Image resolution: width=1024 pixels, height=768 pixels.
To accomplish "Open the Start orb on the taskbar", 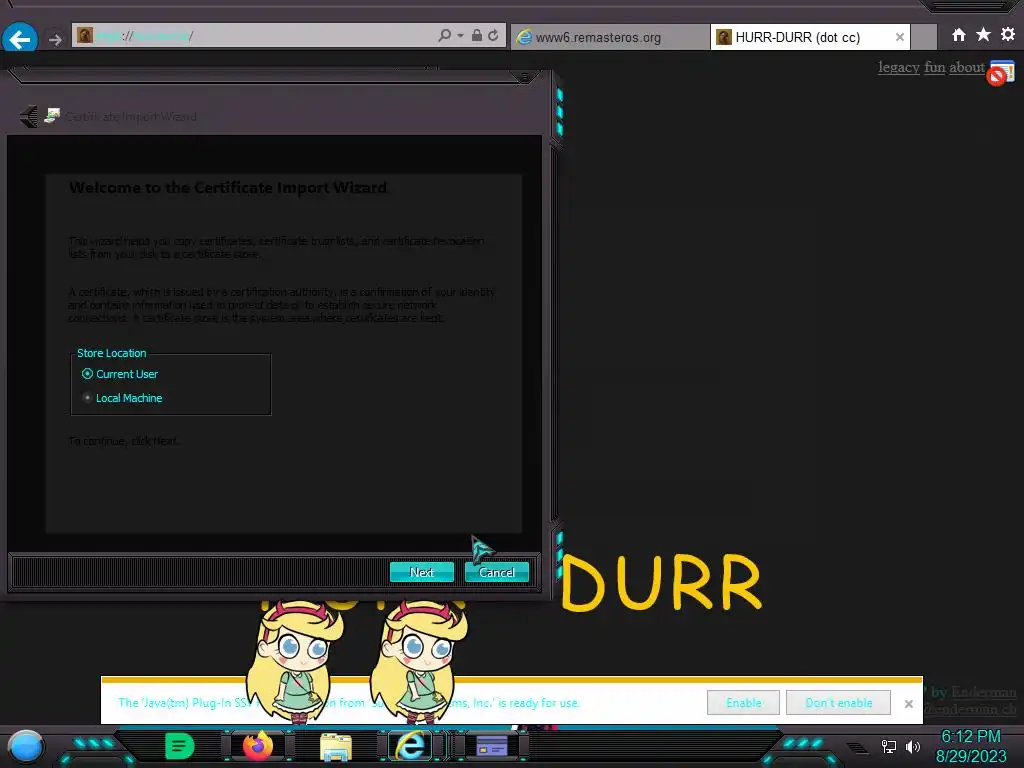I will tap(26, 746).
